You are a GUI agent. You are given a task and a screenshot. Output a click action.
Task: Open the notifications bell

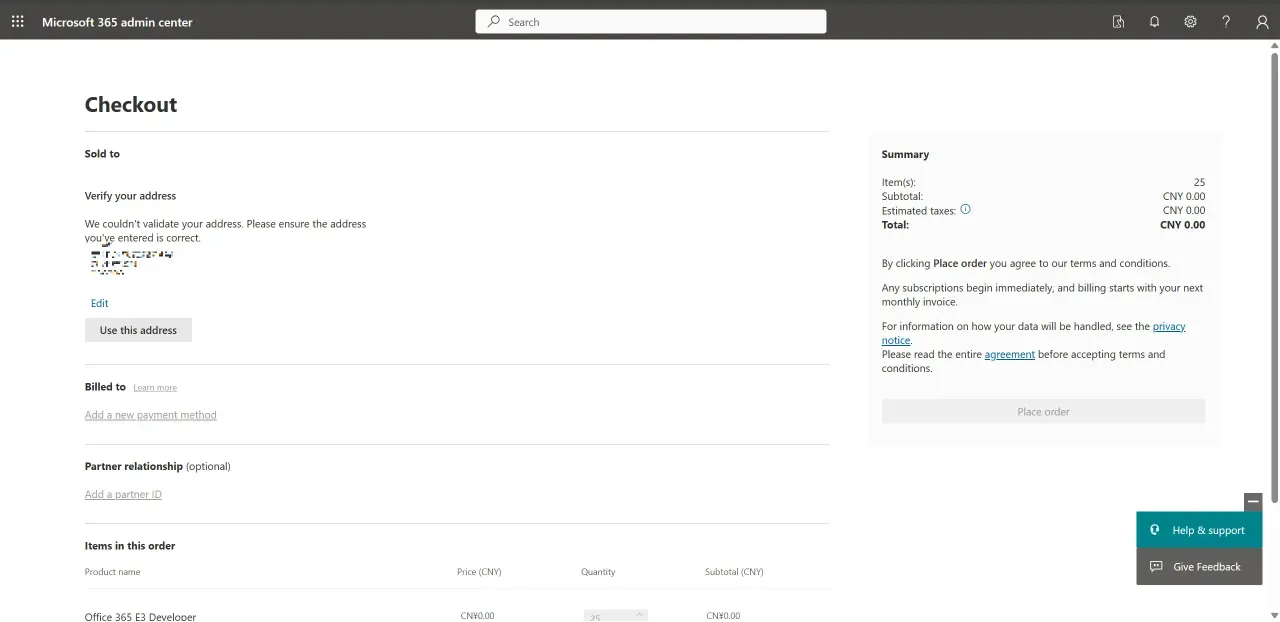coord(1154,22)
